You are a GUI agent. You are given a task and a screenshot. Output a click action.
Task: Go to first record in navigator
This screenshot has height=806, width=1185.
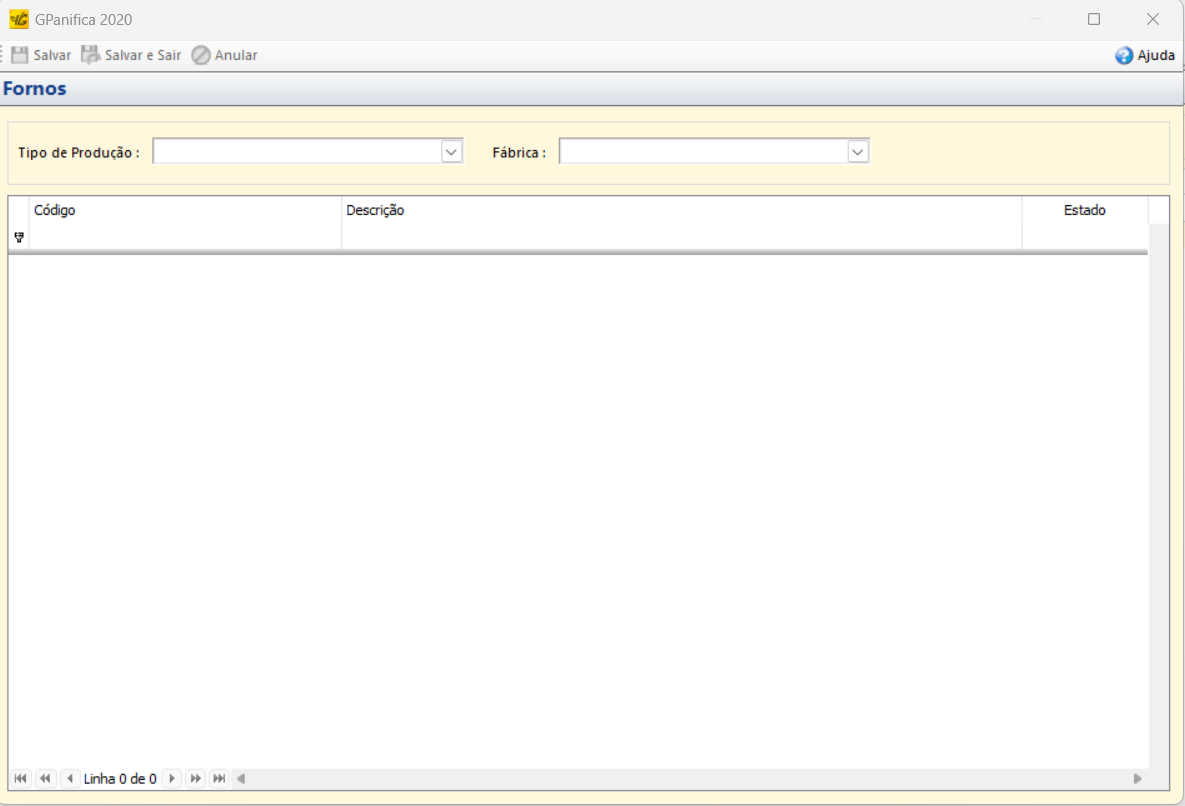click(20, 778)
